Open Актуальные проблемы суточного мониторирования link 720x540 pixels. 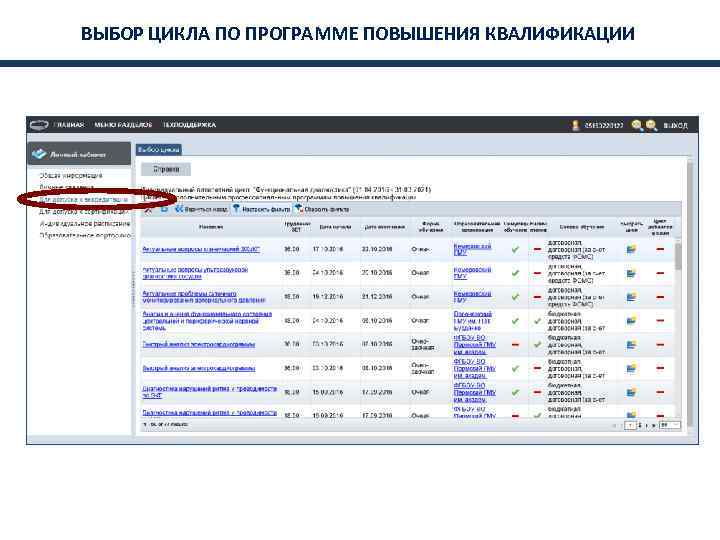point(204,297)
